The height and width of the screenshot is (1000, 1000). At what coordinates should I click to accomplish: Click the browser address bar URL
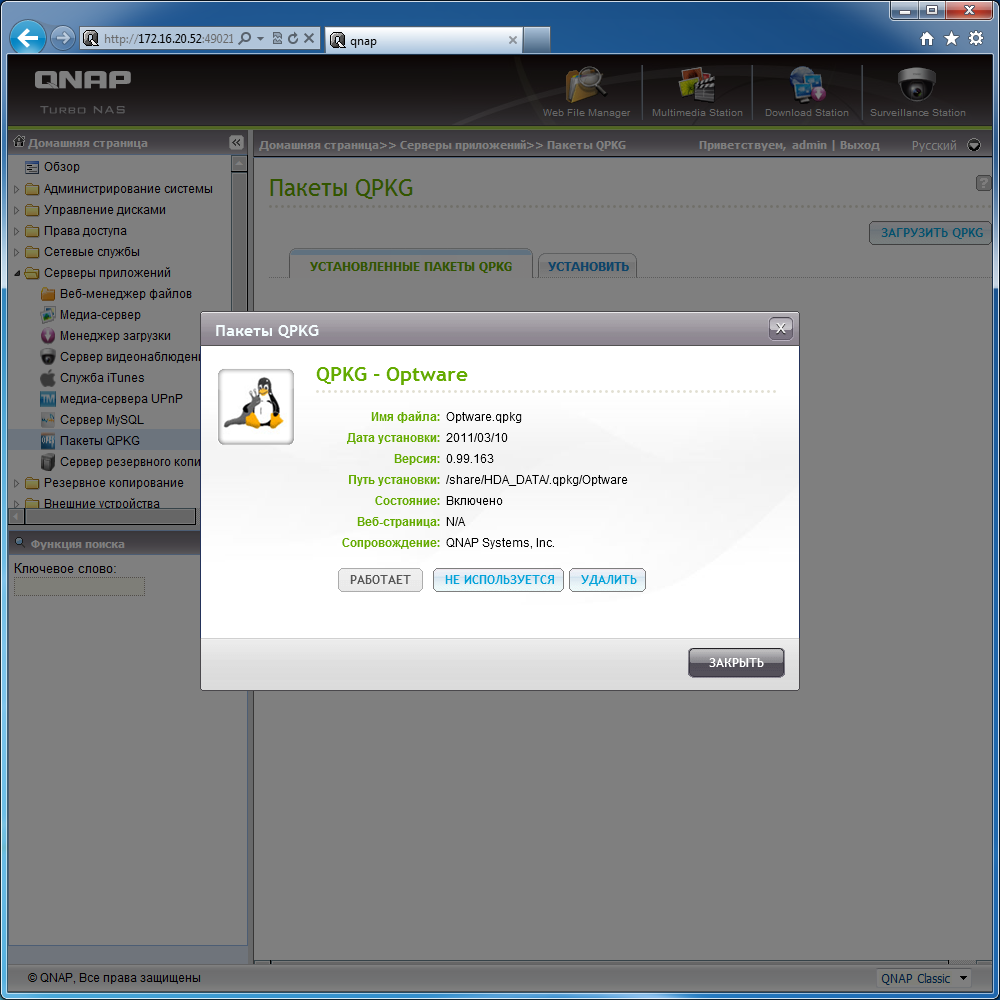coord(168,39)
